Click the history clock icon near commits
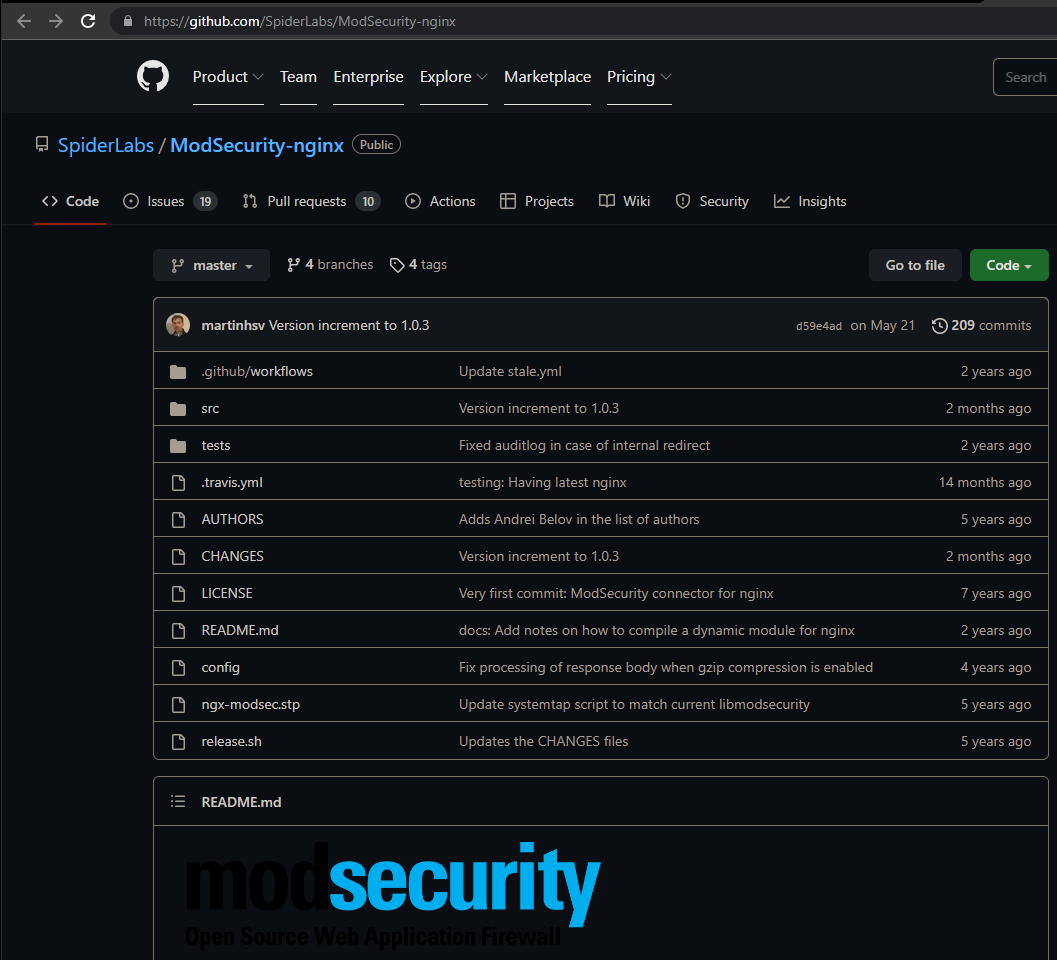 coord(939,326)
